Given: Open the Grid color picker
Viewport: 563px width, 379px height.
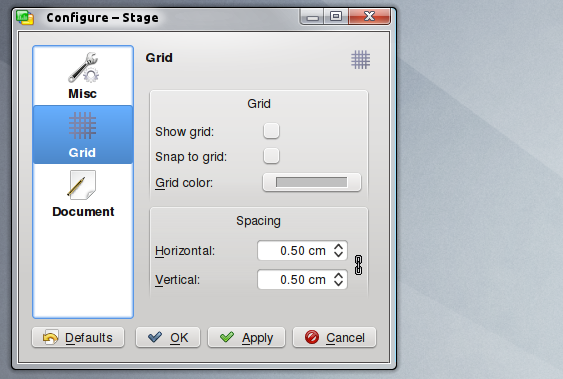Looking at the screenshot, I should pos(312,182).
